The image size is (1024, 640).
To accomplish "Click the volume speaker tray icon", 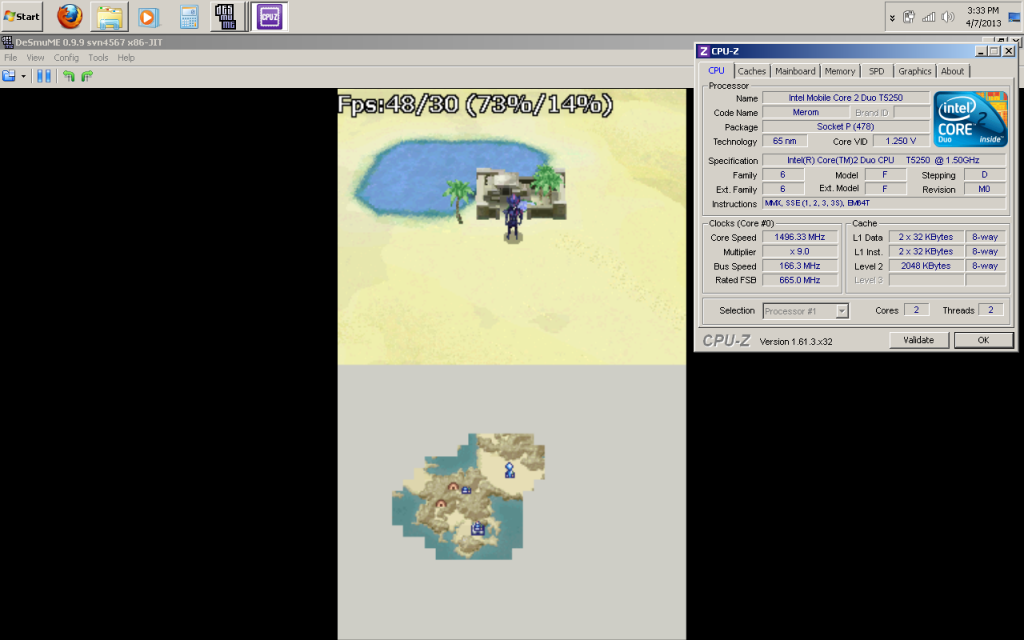I will point(947,17).
